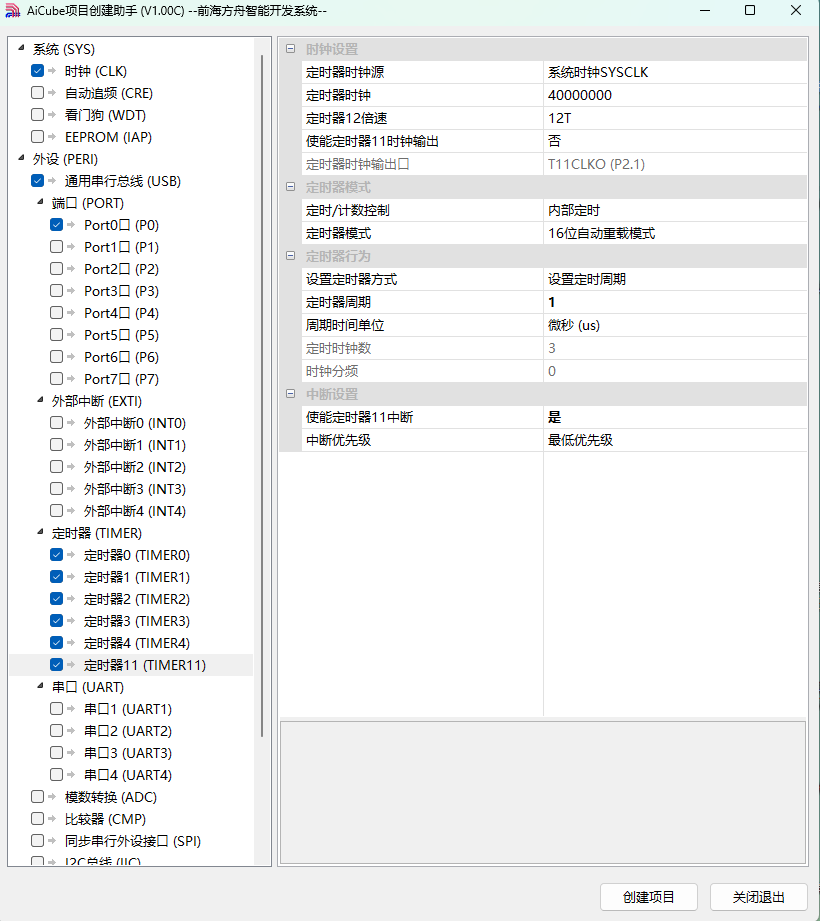Uncheck the 通用串行总线 (USB) checkbox
The width and height of the screenshot is (820, 921).
(38, 181)
